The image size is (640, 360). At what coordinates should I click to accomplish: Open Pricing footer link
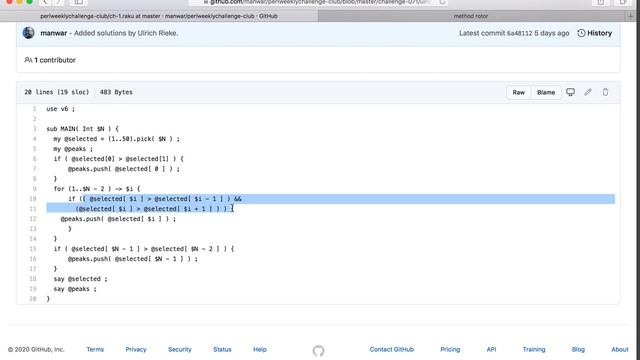tap(450, 349)
